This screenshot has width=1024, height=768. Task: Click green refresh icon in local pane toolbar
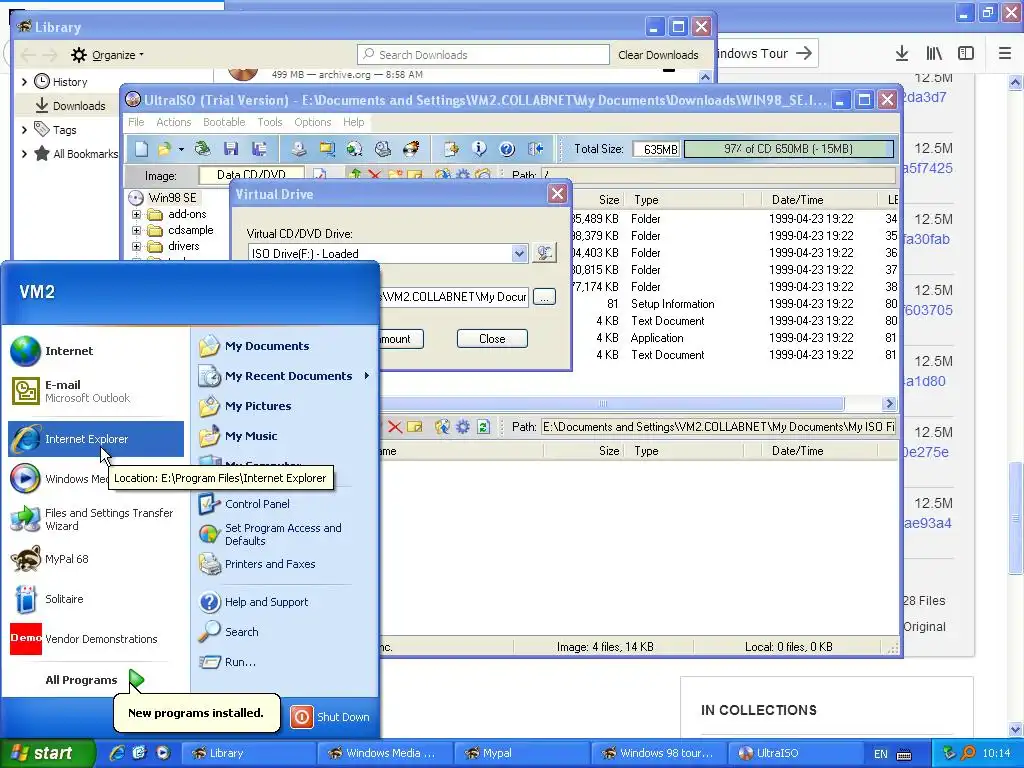point(483,427)
